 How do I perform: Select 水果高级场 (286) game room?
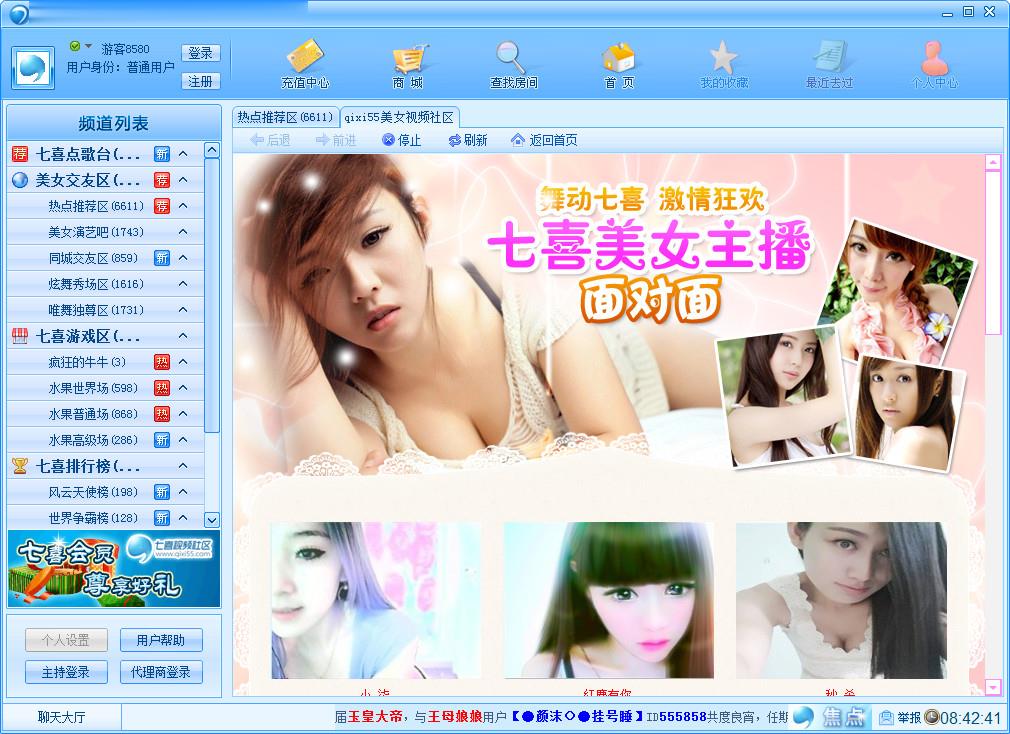pos(105,440)
